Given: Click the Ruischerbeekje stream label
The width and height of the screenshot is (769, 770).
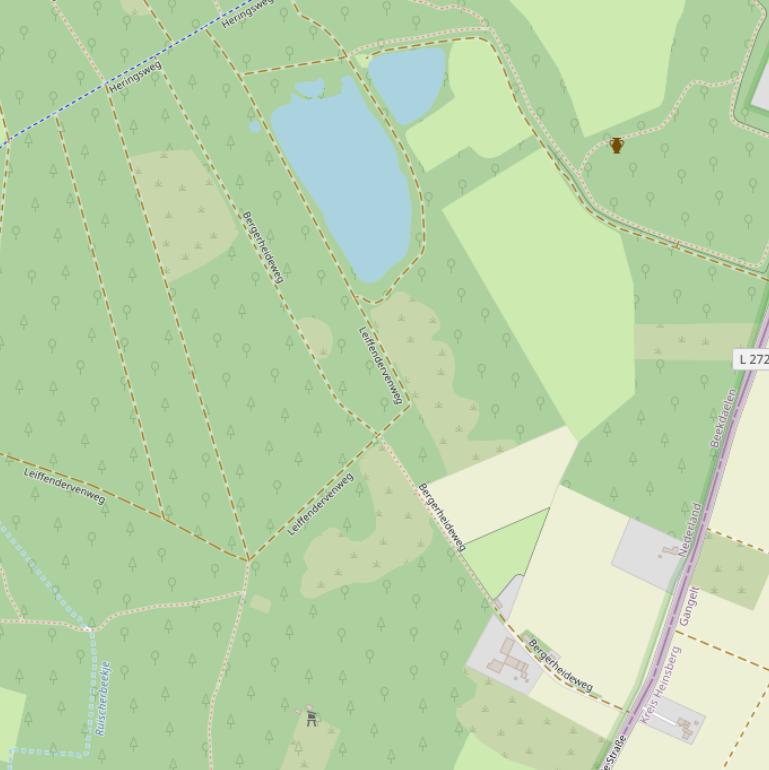Looking at the screenshot, I should tap(103, 698).
